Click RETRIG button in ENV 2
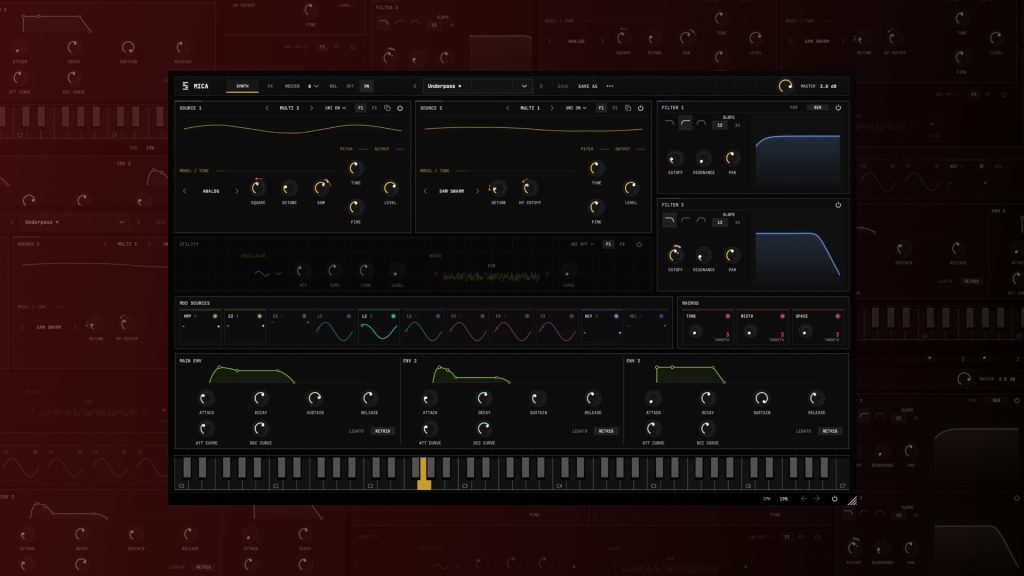 tap(606, 431)
